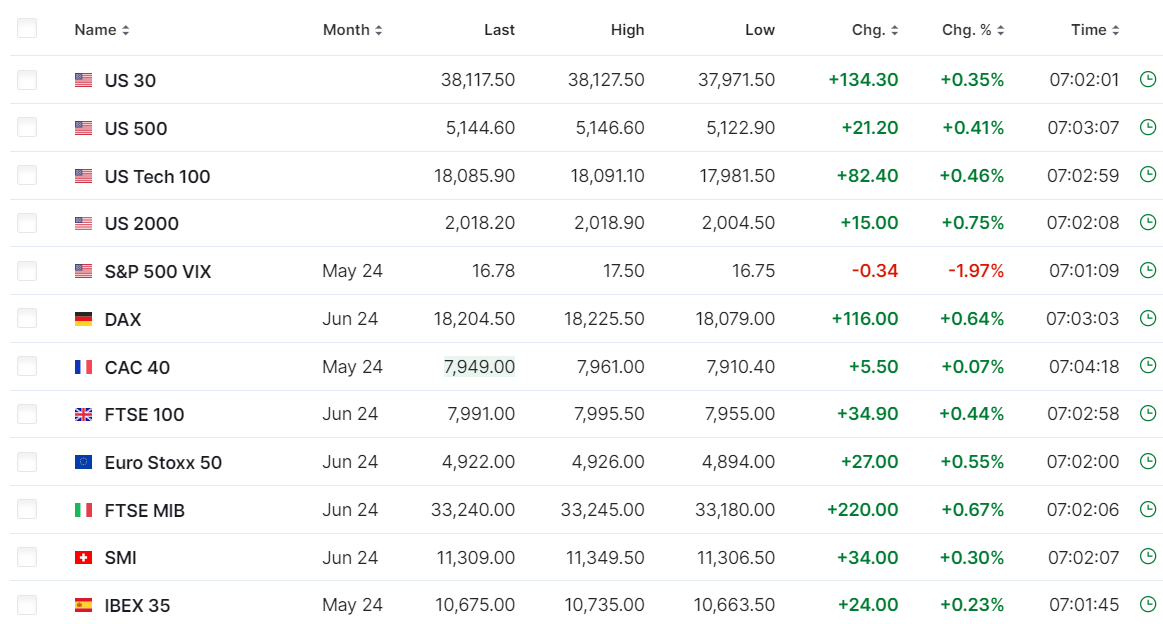
Task: Click the clock icon in IBEX 35 row
Action: (1147, 604)
